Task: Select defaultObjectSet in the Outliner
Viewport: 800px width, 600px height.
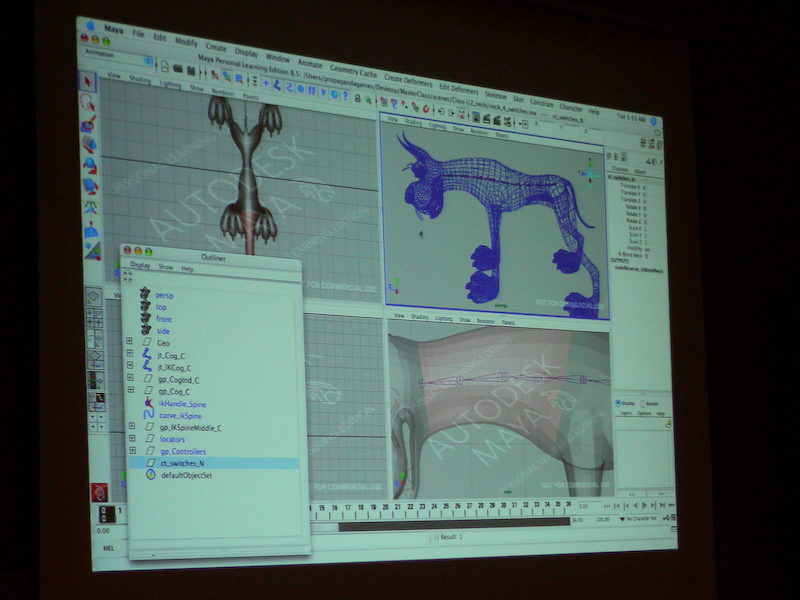Action: [186, 476]
